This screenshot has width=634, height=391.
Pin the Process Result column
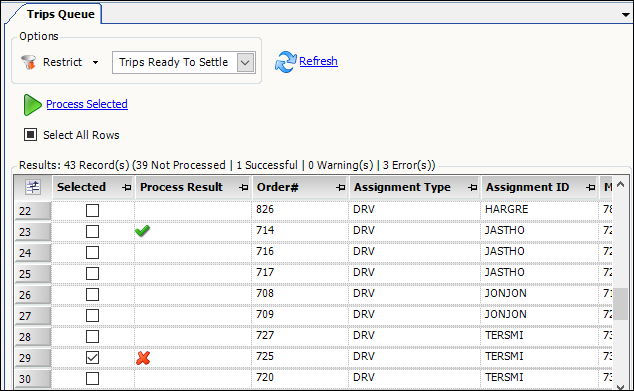pyautogui.click(x=243, y=187)
